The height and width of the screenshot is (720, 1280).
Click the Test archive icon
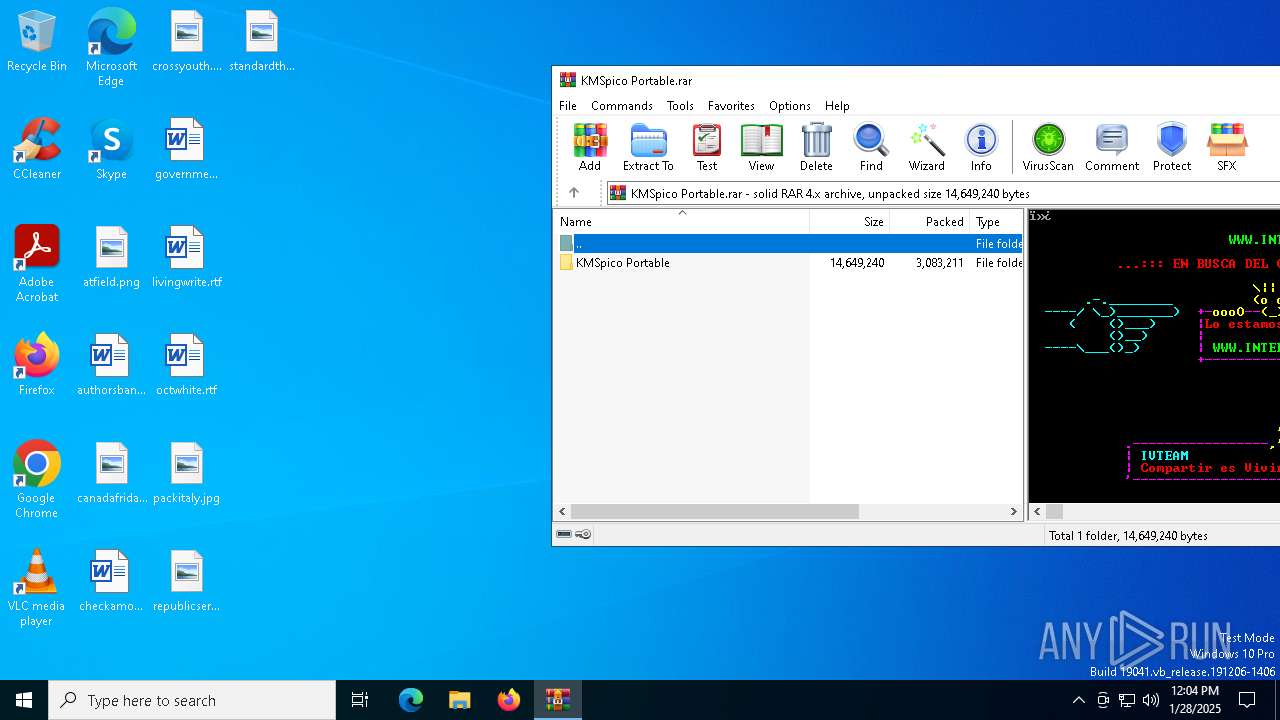pyautogui.click(x=707, y=147)
